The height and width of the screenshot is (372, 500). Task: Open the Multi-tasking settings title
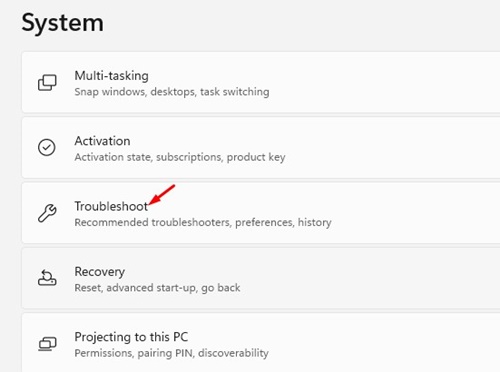(111, 76)
